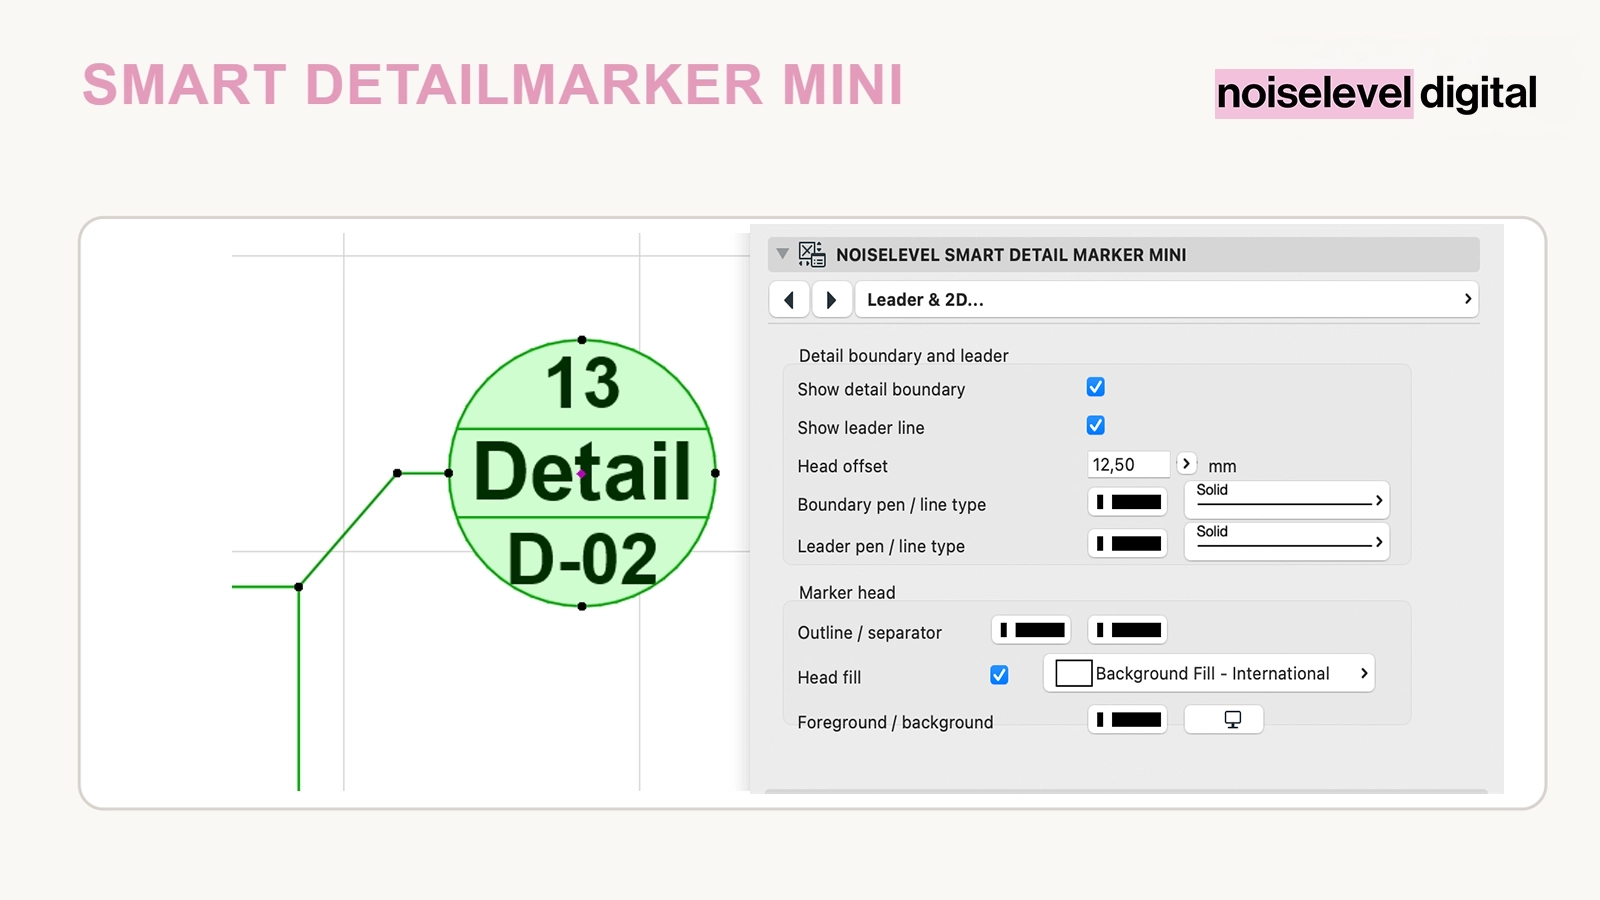Click the leader line bend node near marker
The image size is (1600, 900).
pyautogui.click(x=397, y=473)
